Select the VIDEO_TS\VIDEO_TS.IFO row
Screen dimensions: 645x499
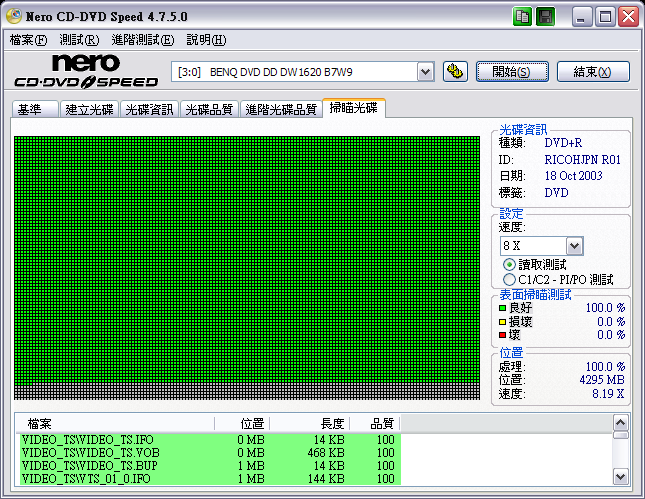click(x=209, y=440)
